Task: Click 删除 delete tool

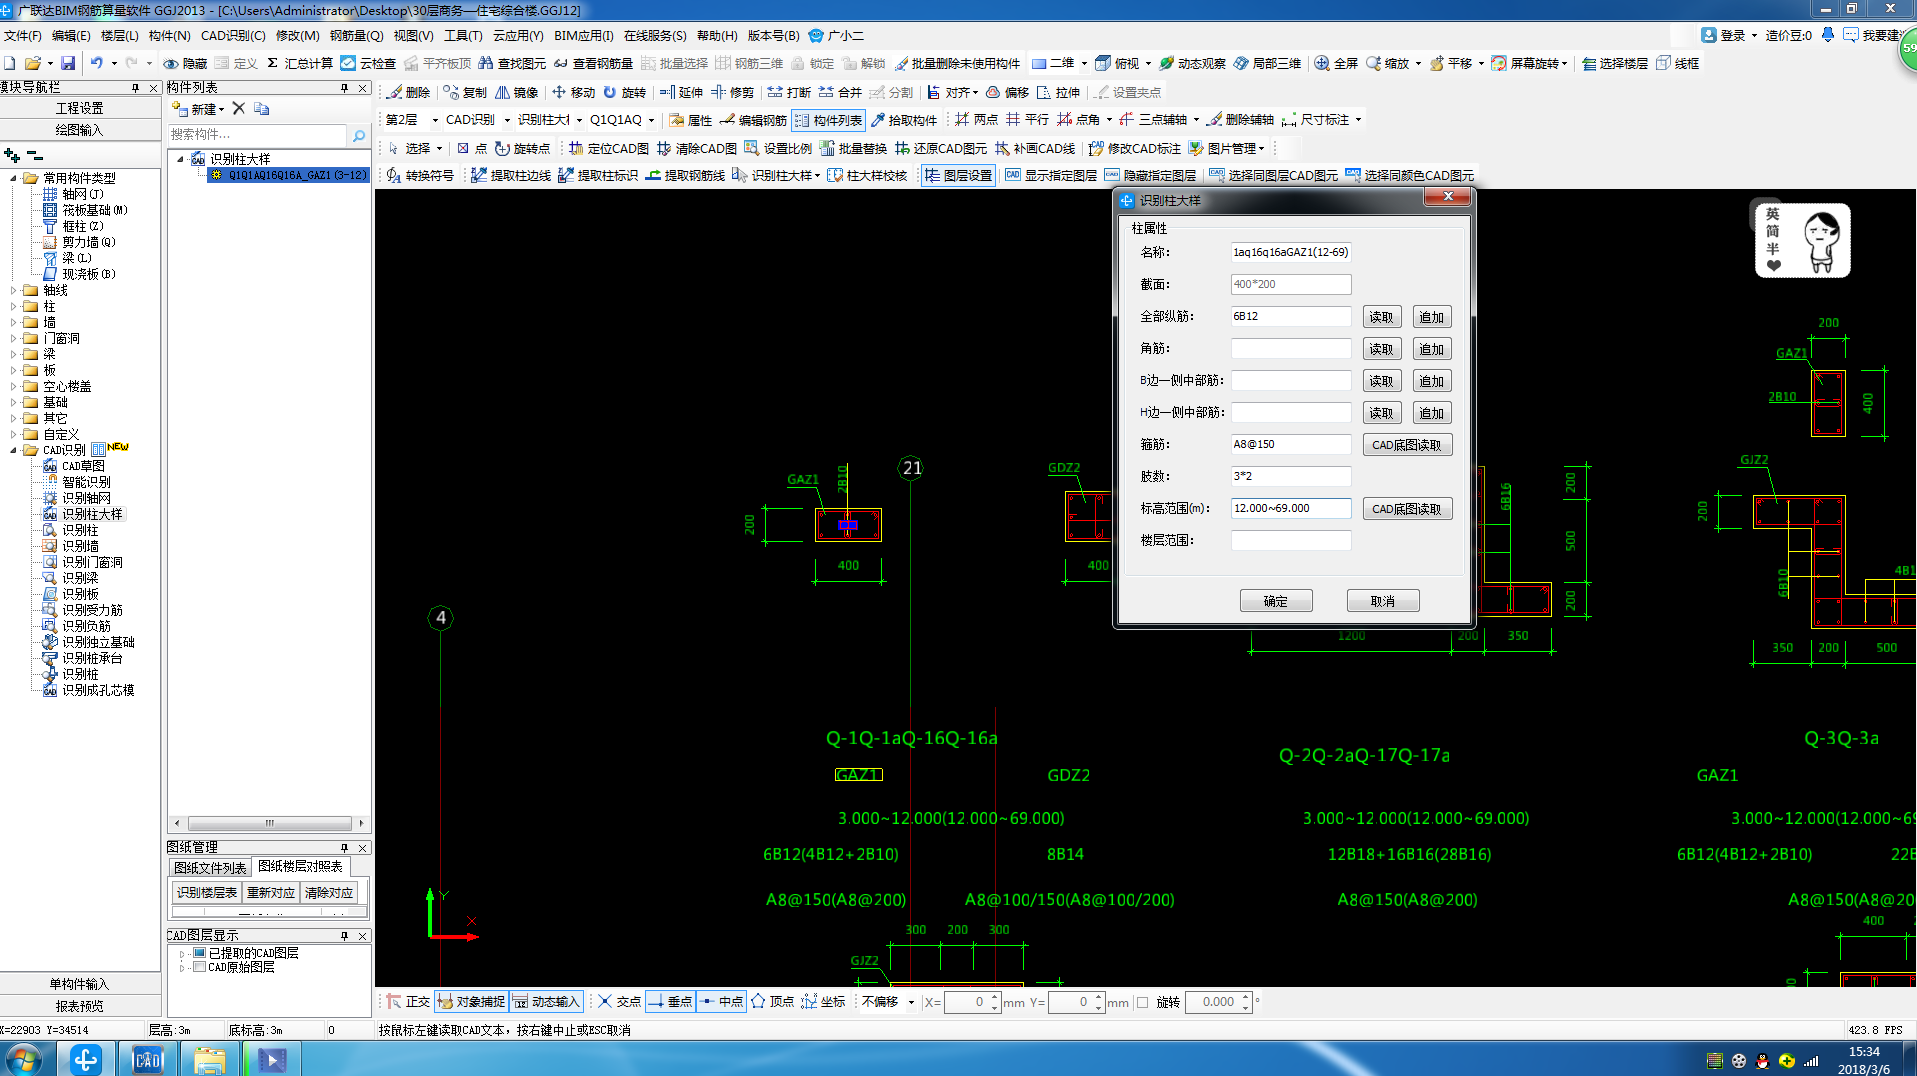Action: pos(409,92)
